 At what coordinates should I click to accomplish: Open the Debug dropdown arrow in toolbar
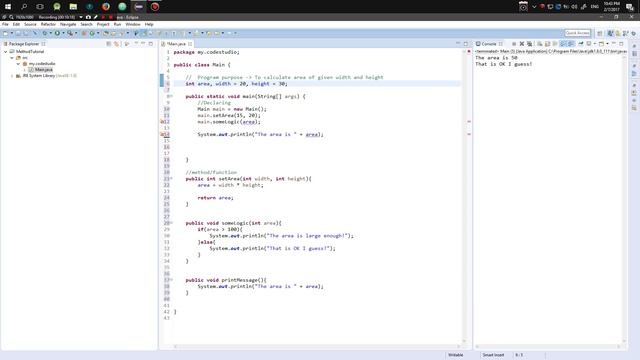(x=51, y=33)
